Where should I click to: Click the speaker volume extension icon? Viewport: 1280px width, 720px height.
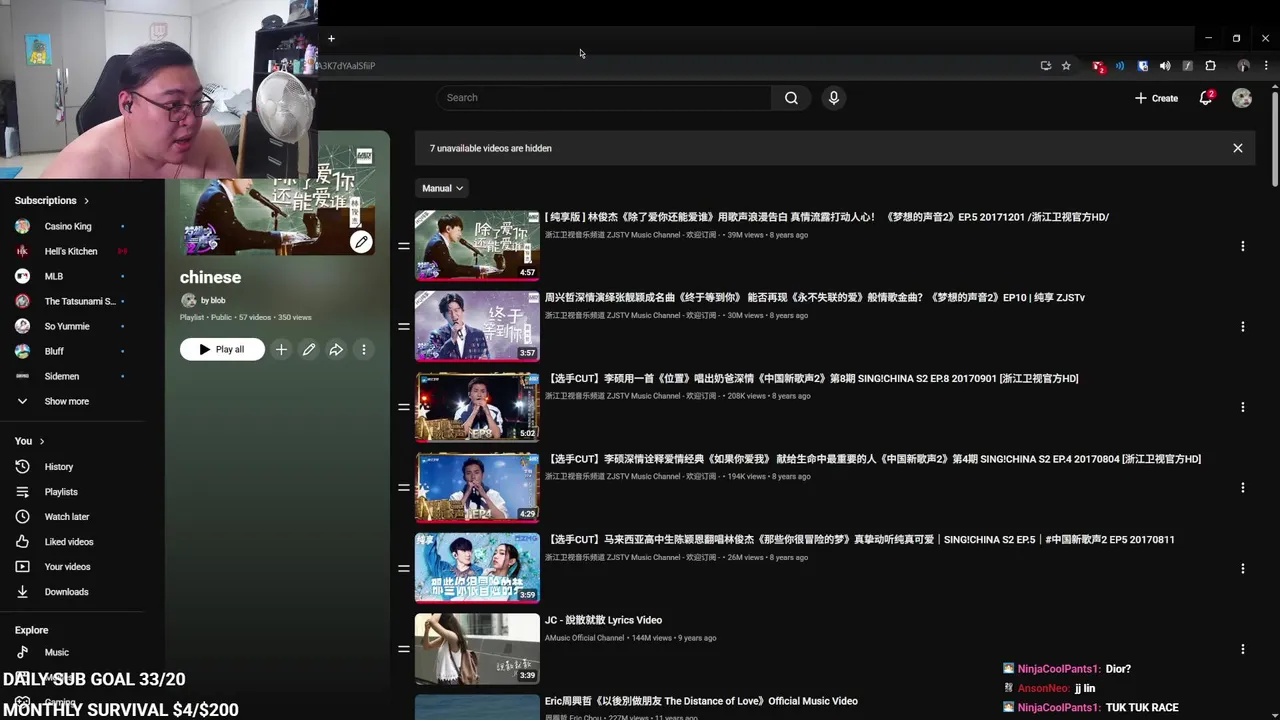1165,66
